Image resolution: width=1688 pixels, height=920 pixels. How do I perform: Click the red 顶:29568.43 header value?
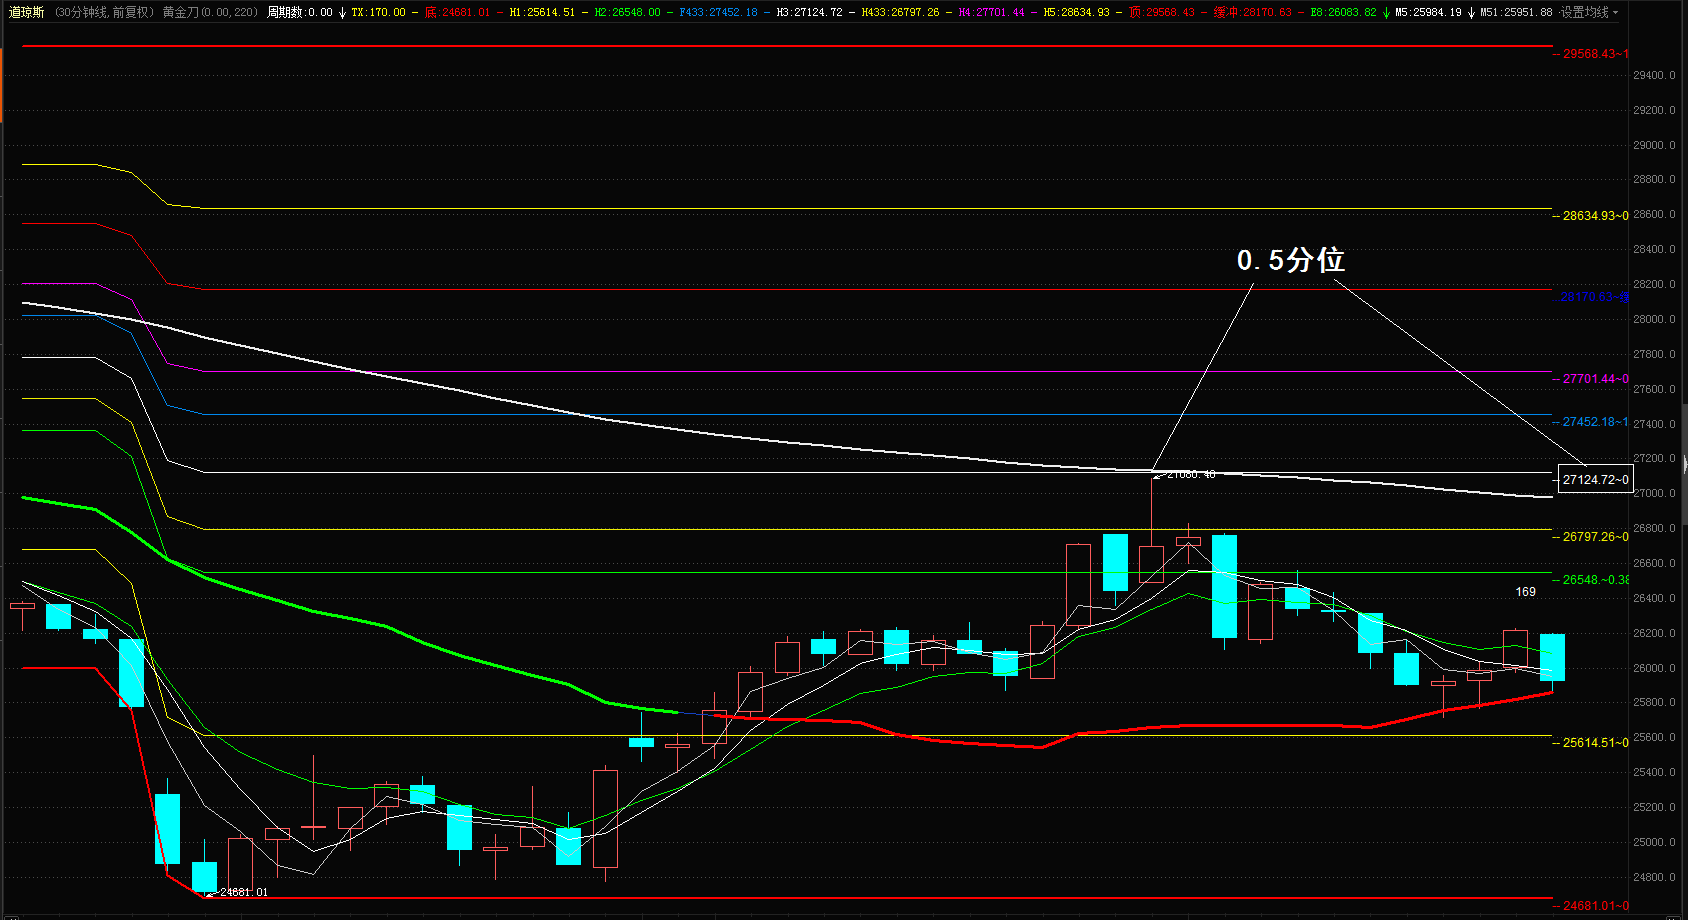(1161, 12)
